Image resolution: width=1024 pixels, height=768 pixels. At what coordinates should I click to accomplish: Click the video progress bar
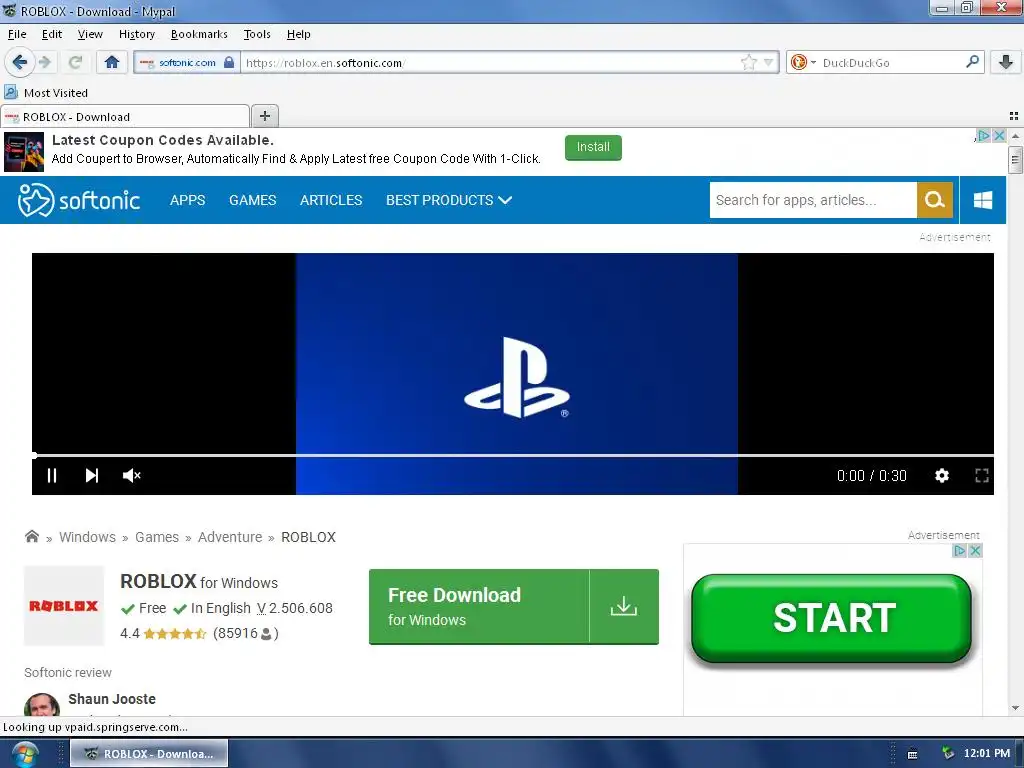(x=513, y=455)
